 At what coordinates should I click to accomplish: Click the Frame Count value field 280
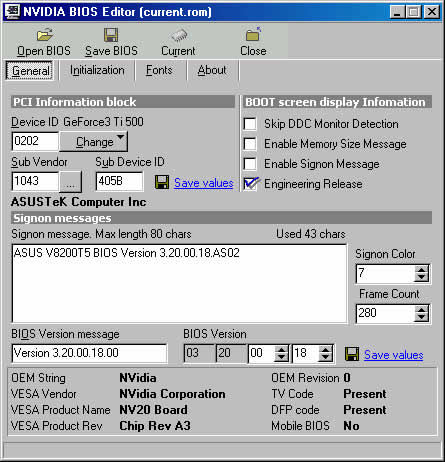point(385,314)
